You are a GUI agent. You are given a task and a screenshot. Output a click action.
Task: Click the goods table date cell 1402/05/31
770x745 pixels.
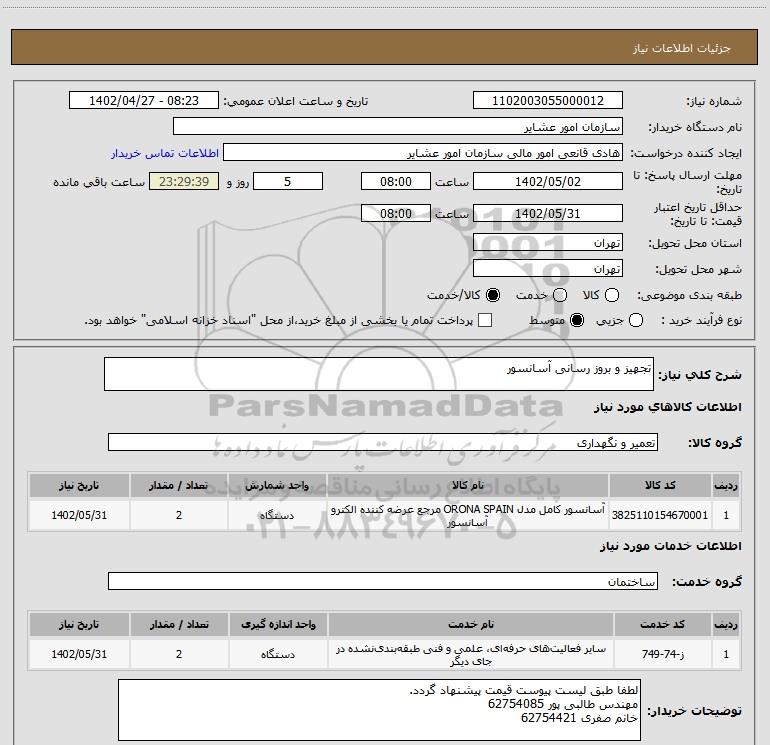(x=79, y=515)
